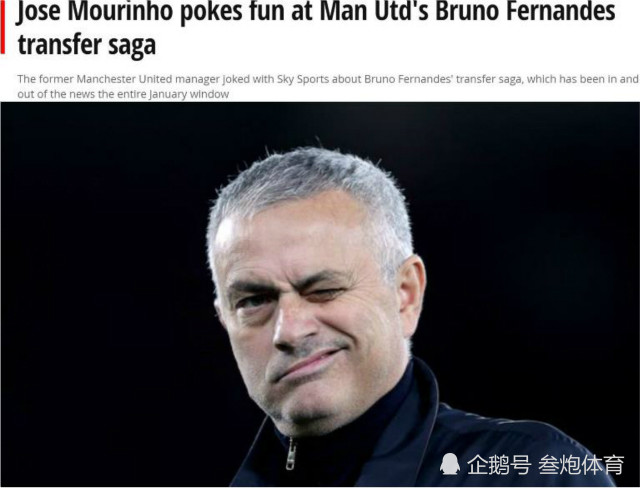
Task: Click the man's winking eye in the photo
Action: tap(325, 293)
